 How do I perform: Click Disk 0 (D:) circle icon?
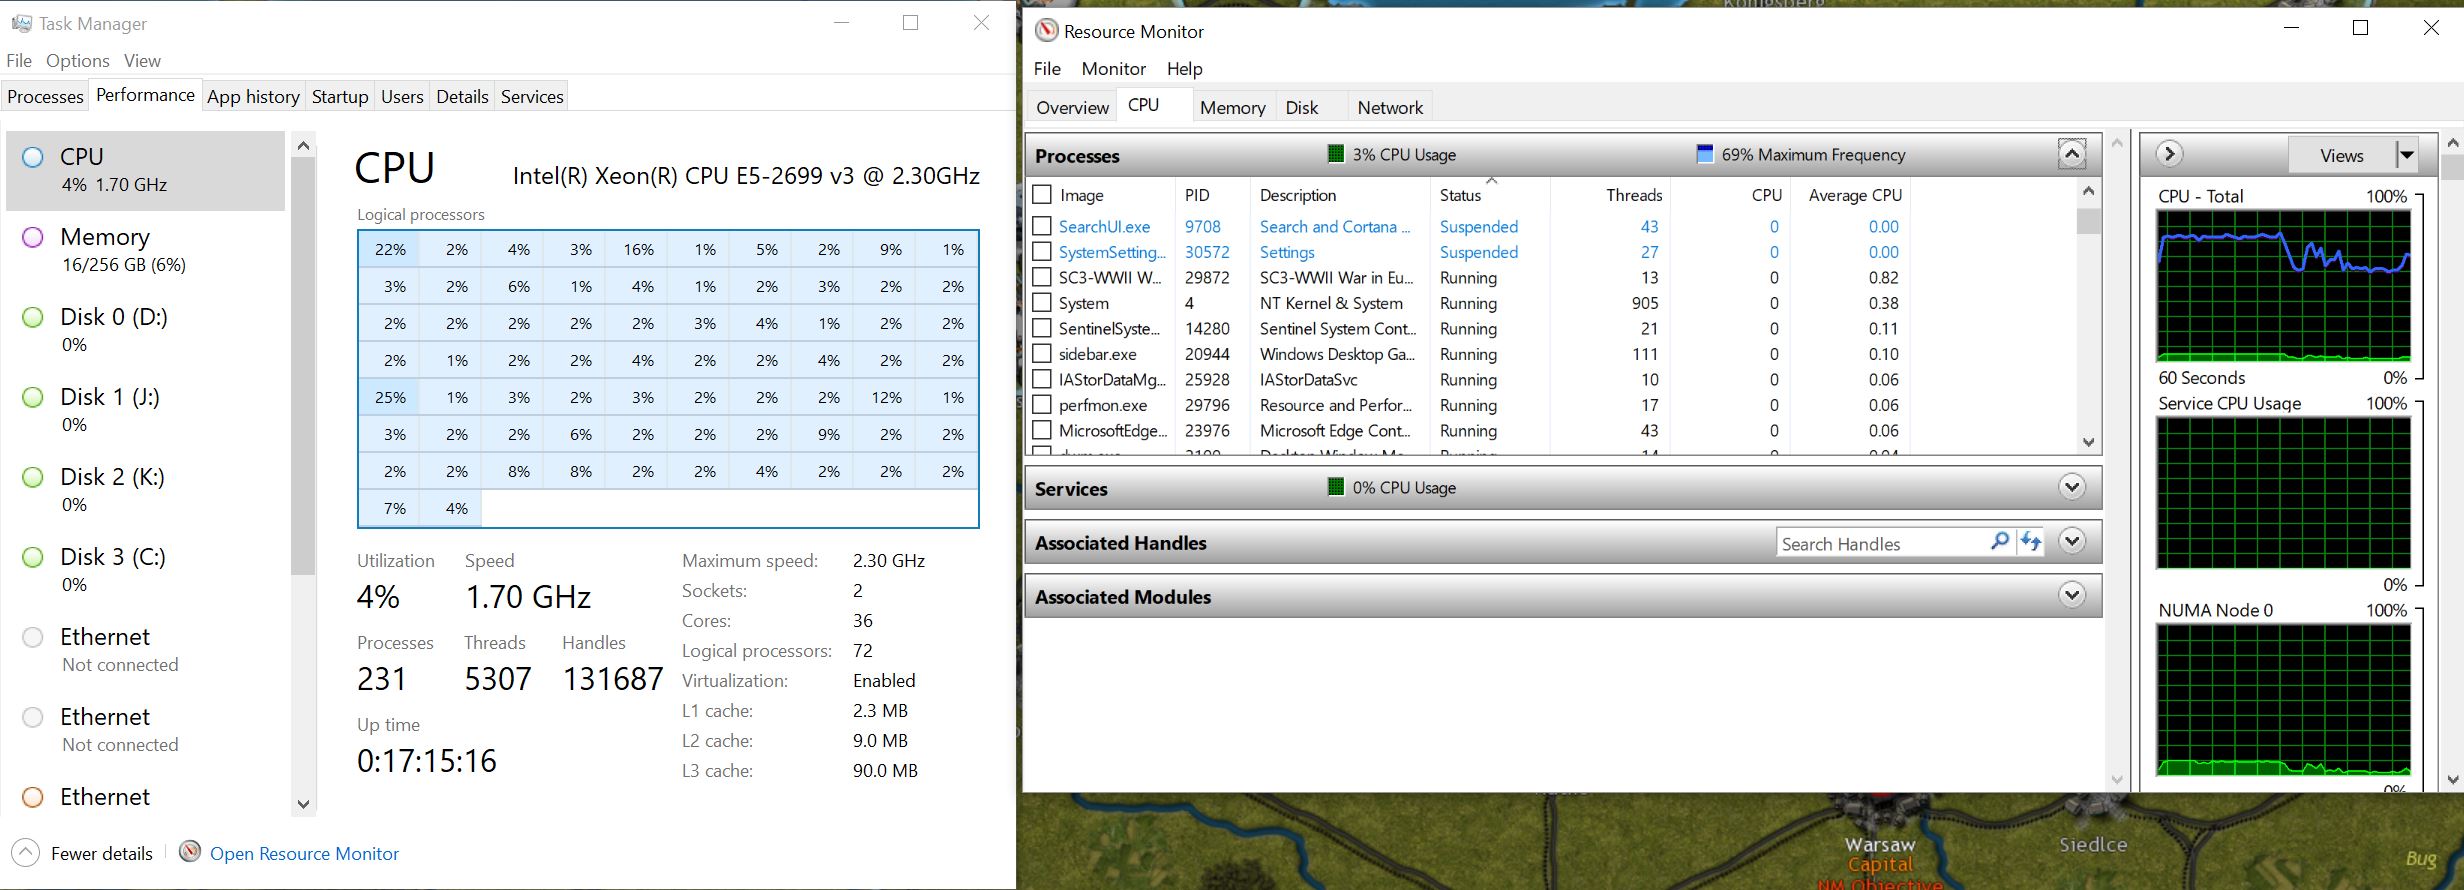pos(33,317)
